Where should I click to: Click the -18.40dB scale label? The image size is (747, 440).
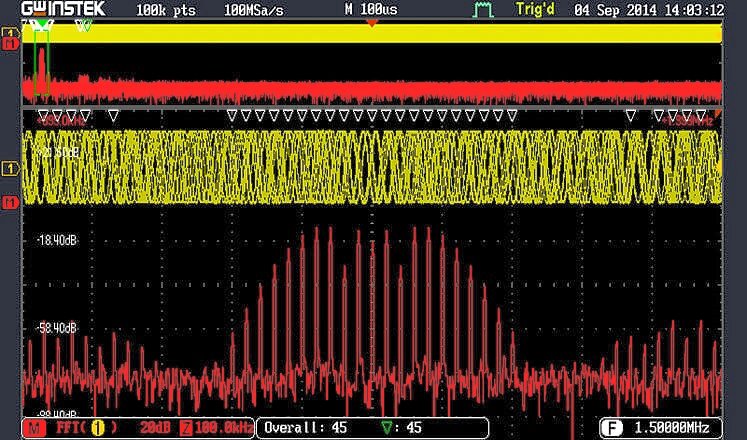57,240
